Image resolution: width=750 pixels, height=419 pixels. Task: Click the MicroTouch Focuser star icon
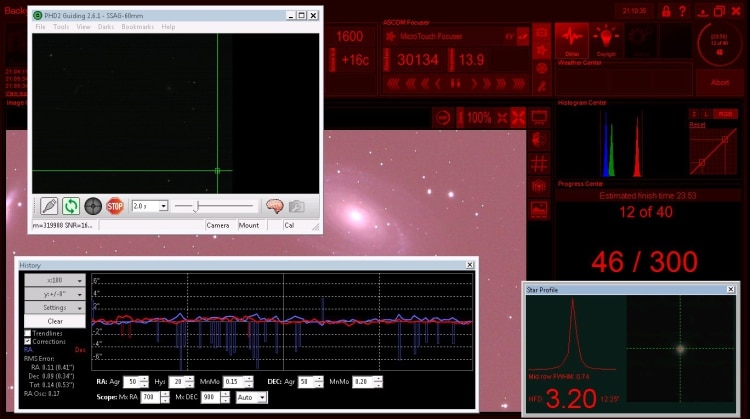(391, 36)
